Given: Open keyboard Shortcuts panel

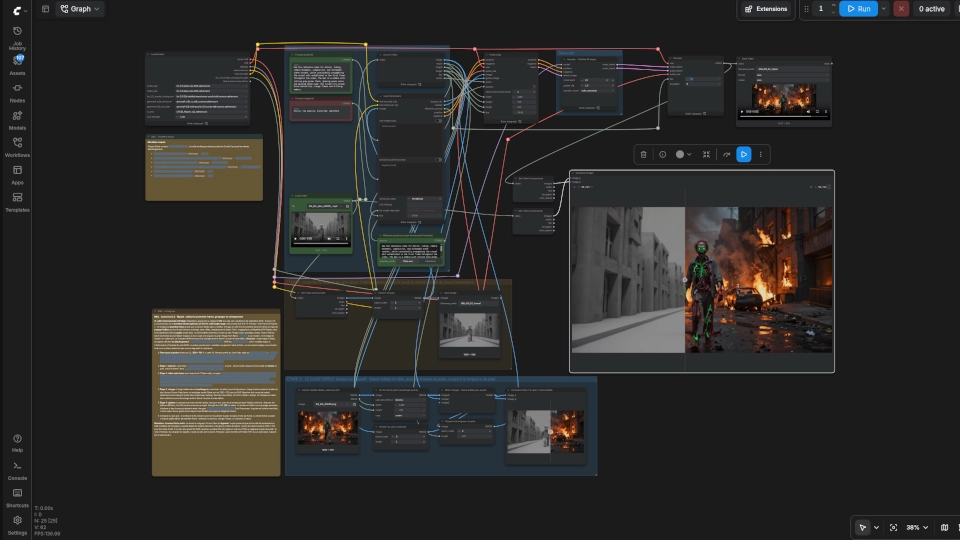Looking at the screenshot, I should coord(17,498).
